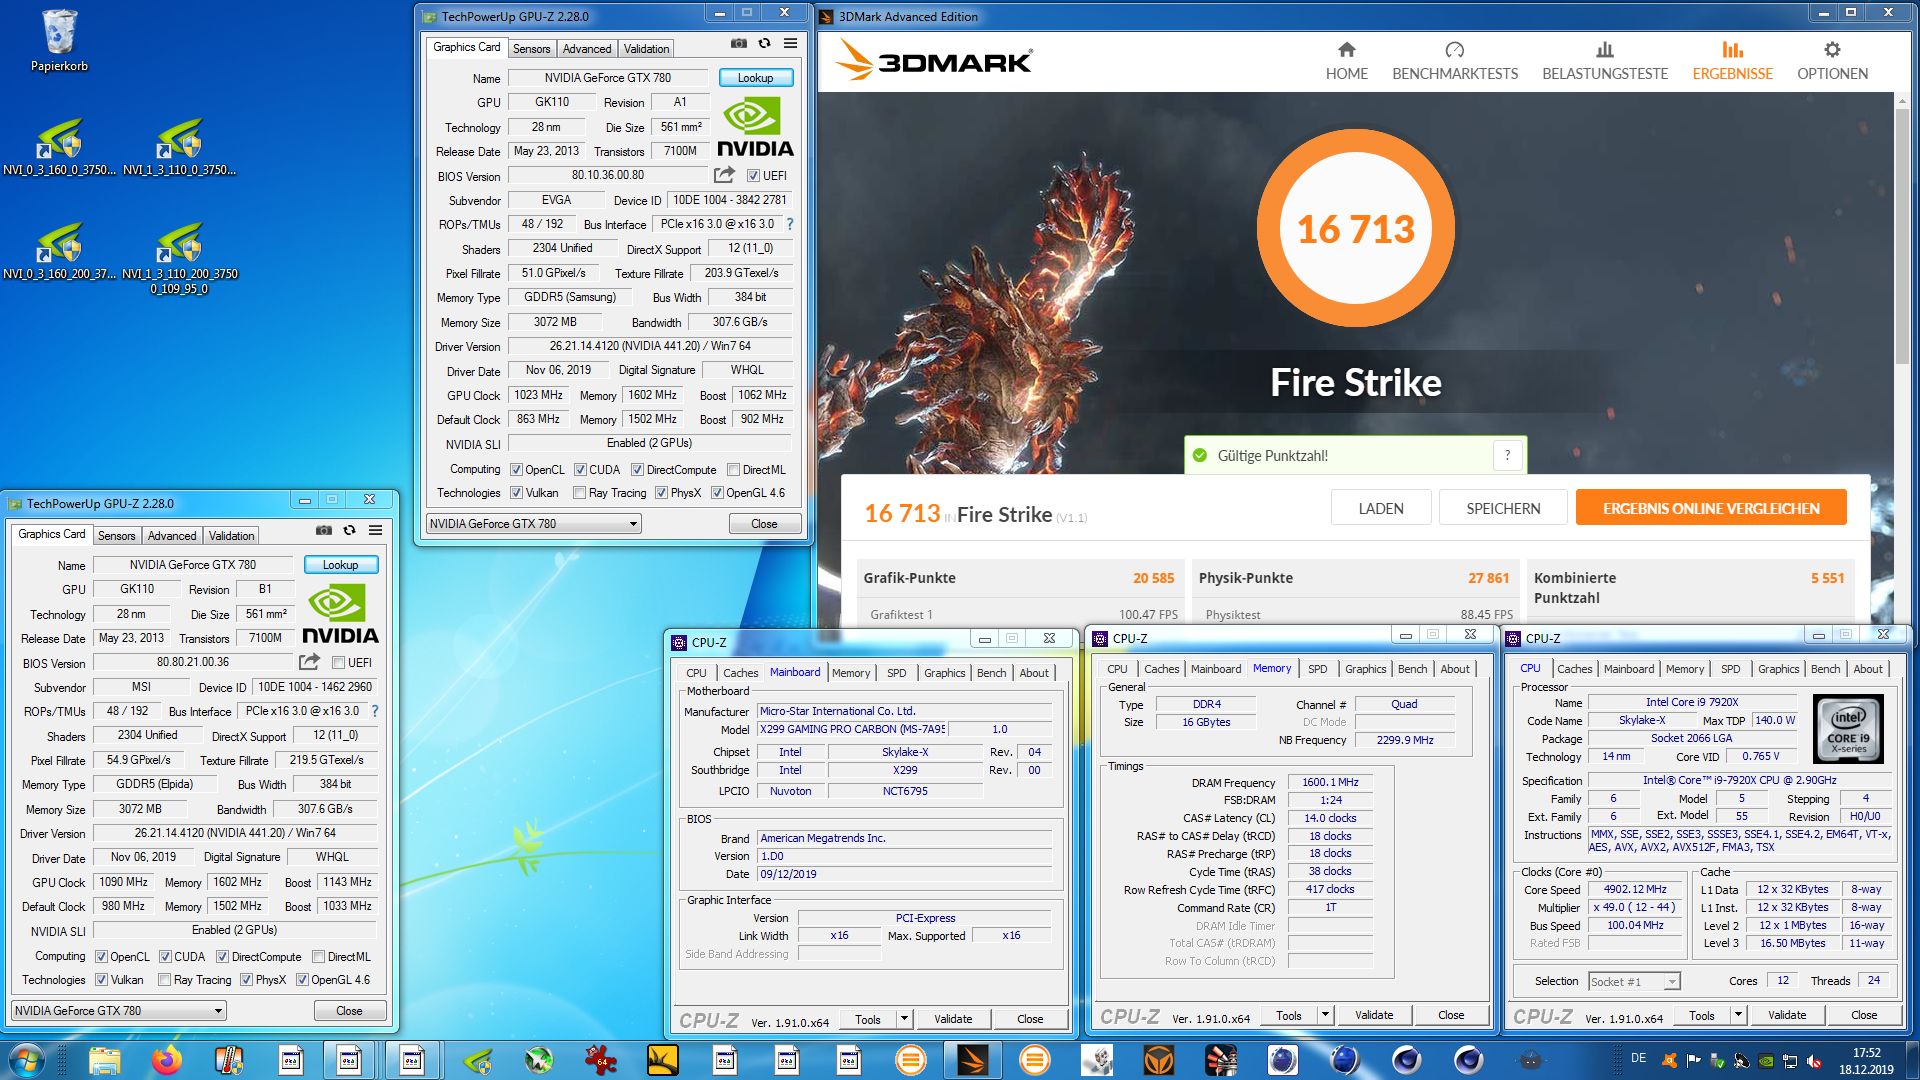Toggle OpenCL checkbox in upper GPU-Z
Screen dimensions: 1920x1080
point(516,470)
